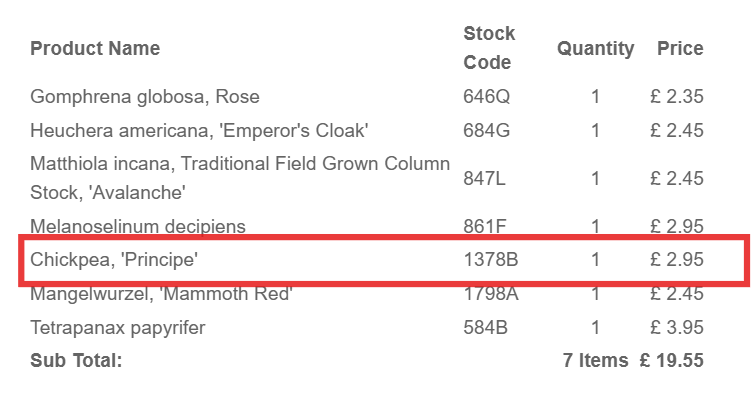This screenshot has width=752, height=417.
Task: Click stock code 684G
Action: click(x=486, y=130)
